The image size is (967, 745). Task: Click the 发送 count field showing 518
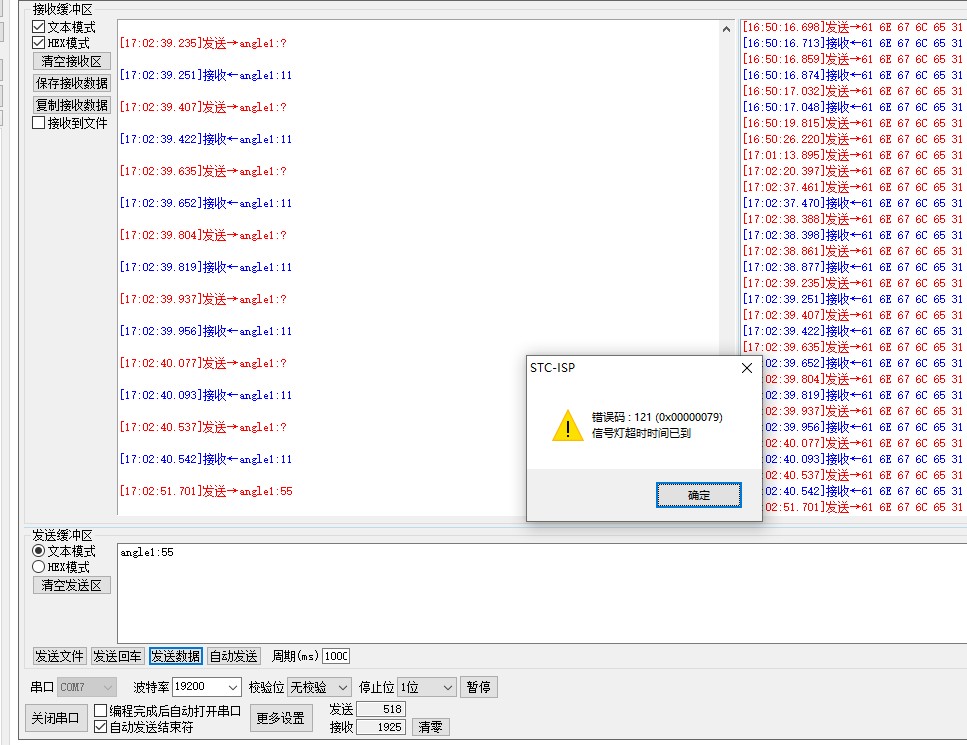(381, 709)
